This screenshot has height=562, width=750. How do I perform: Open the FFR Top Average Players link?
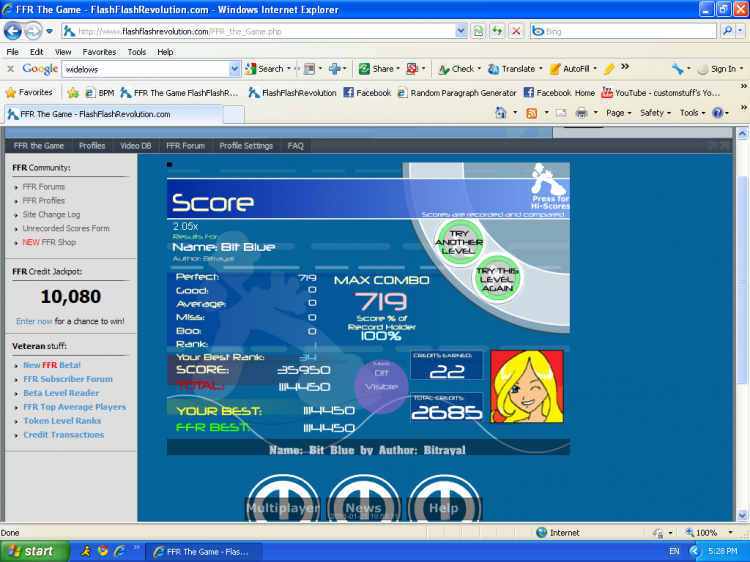pyautogui.click(x=75, y=407)
